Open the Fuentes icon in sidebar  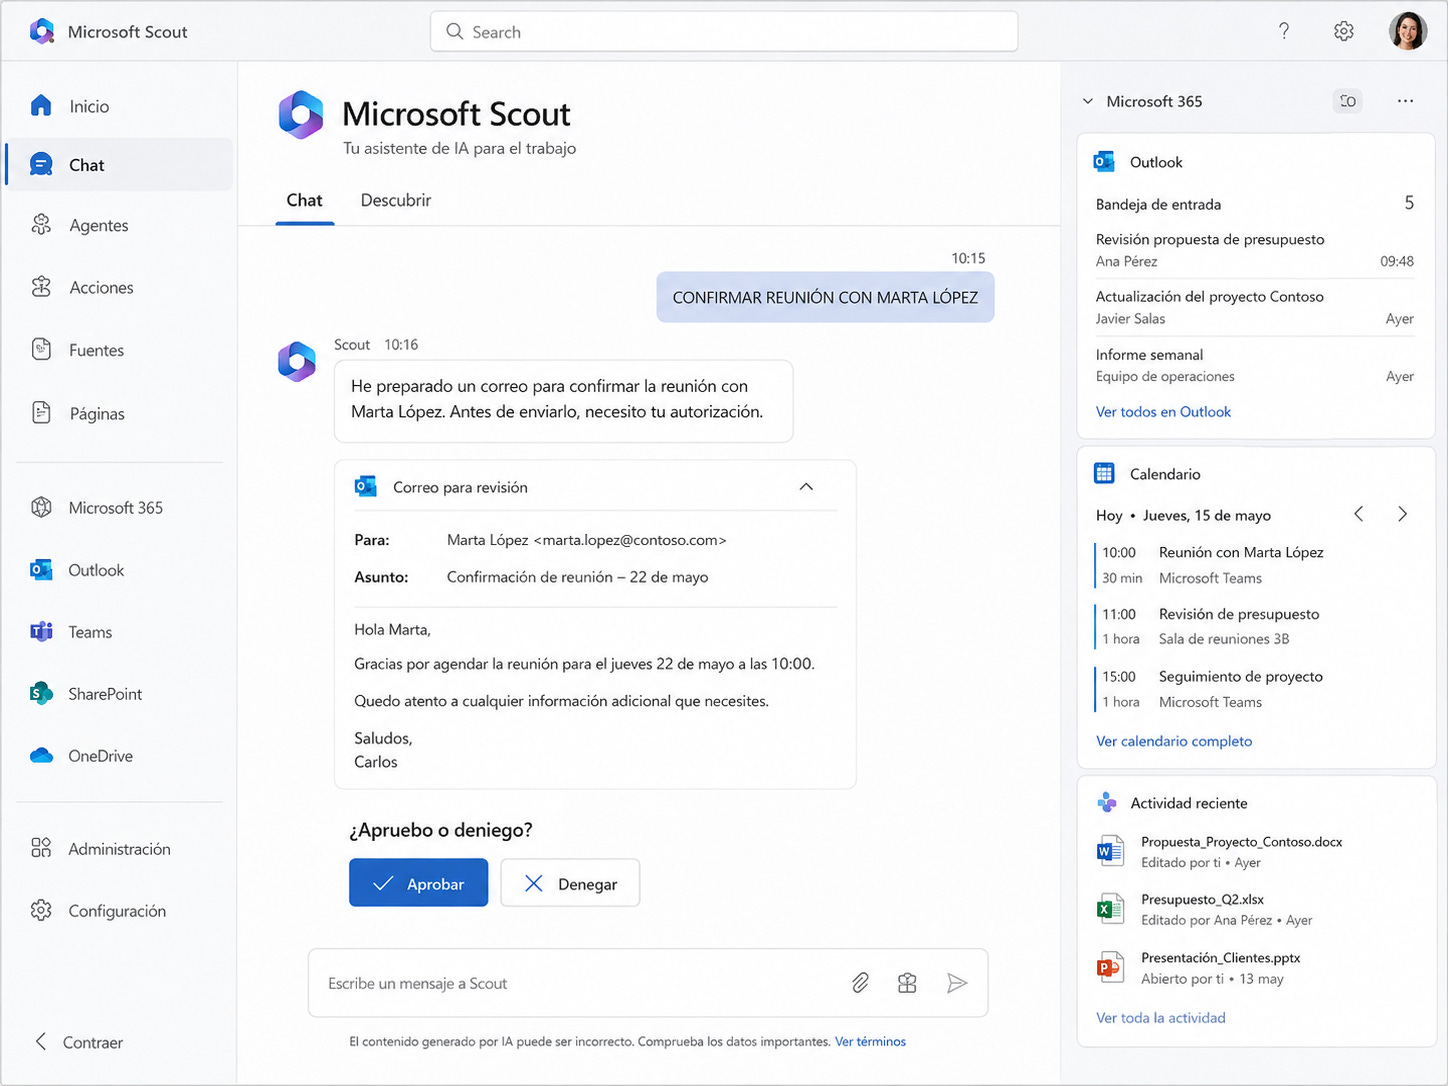click(x=41, y=350)
